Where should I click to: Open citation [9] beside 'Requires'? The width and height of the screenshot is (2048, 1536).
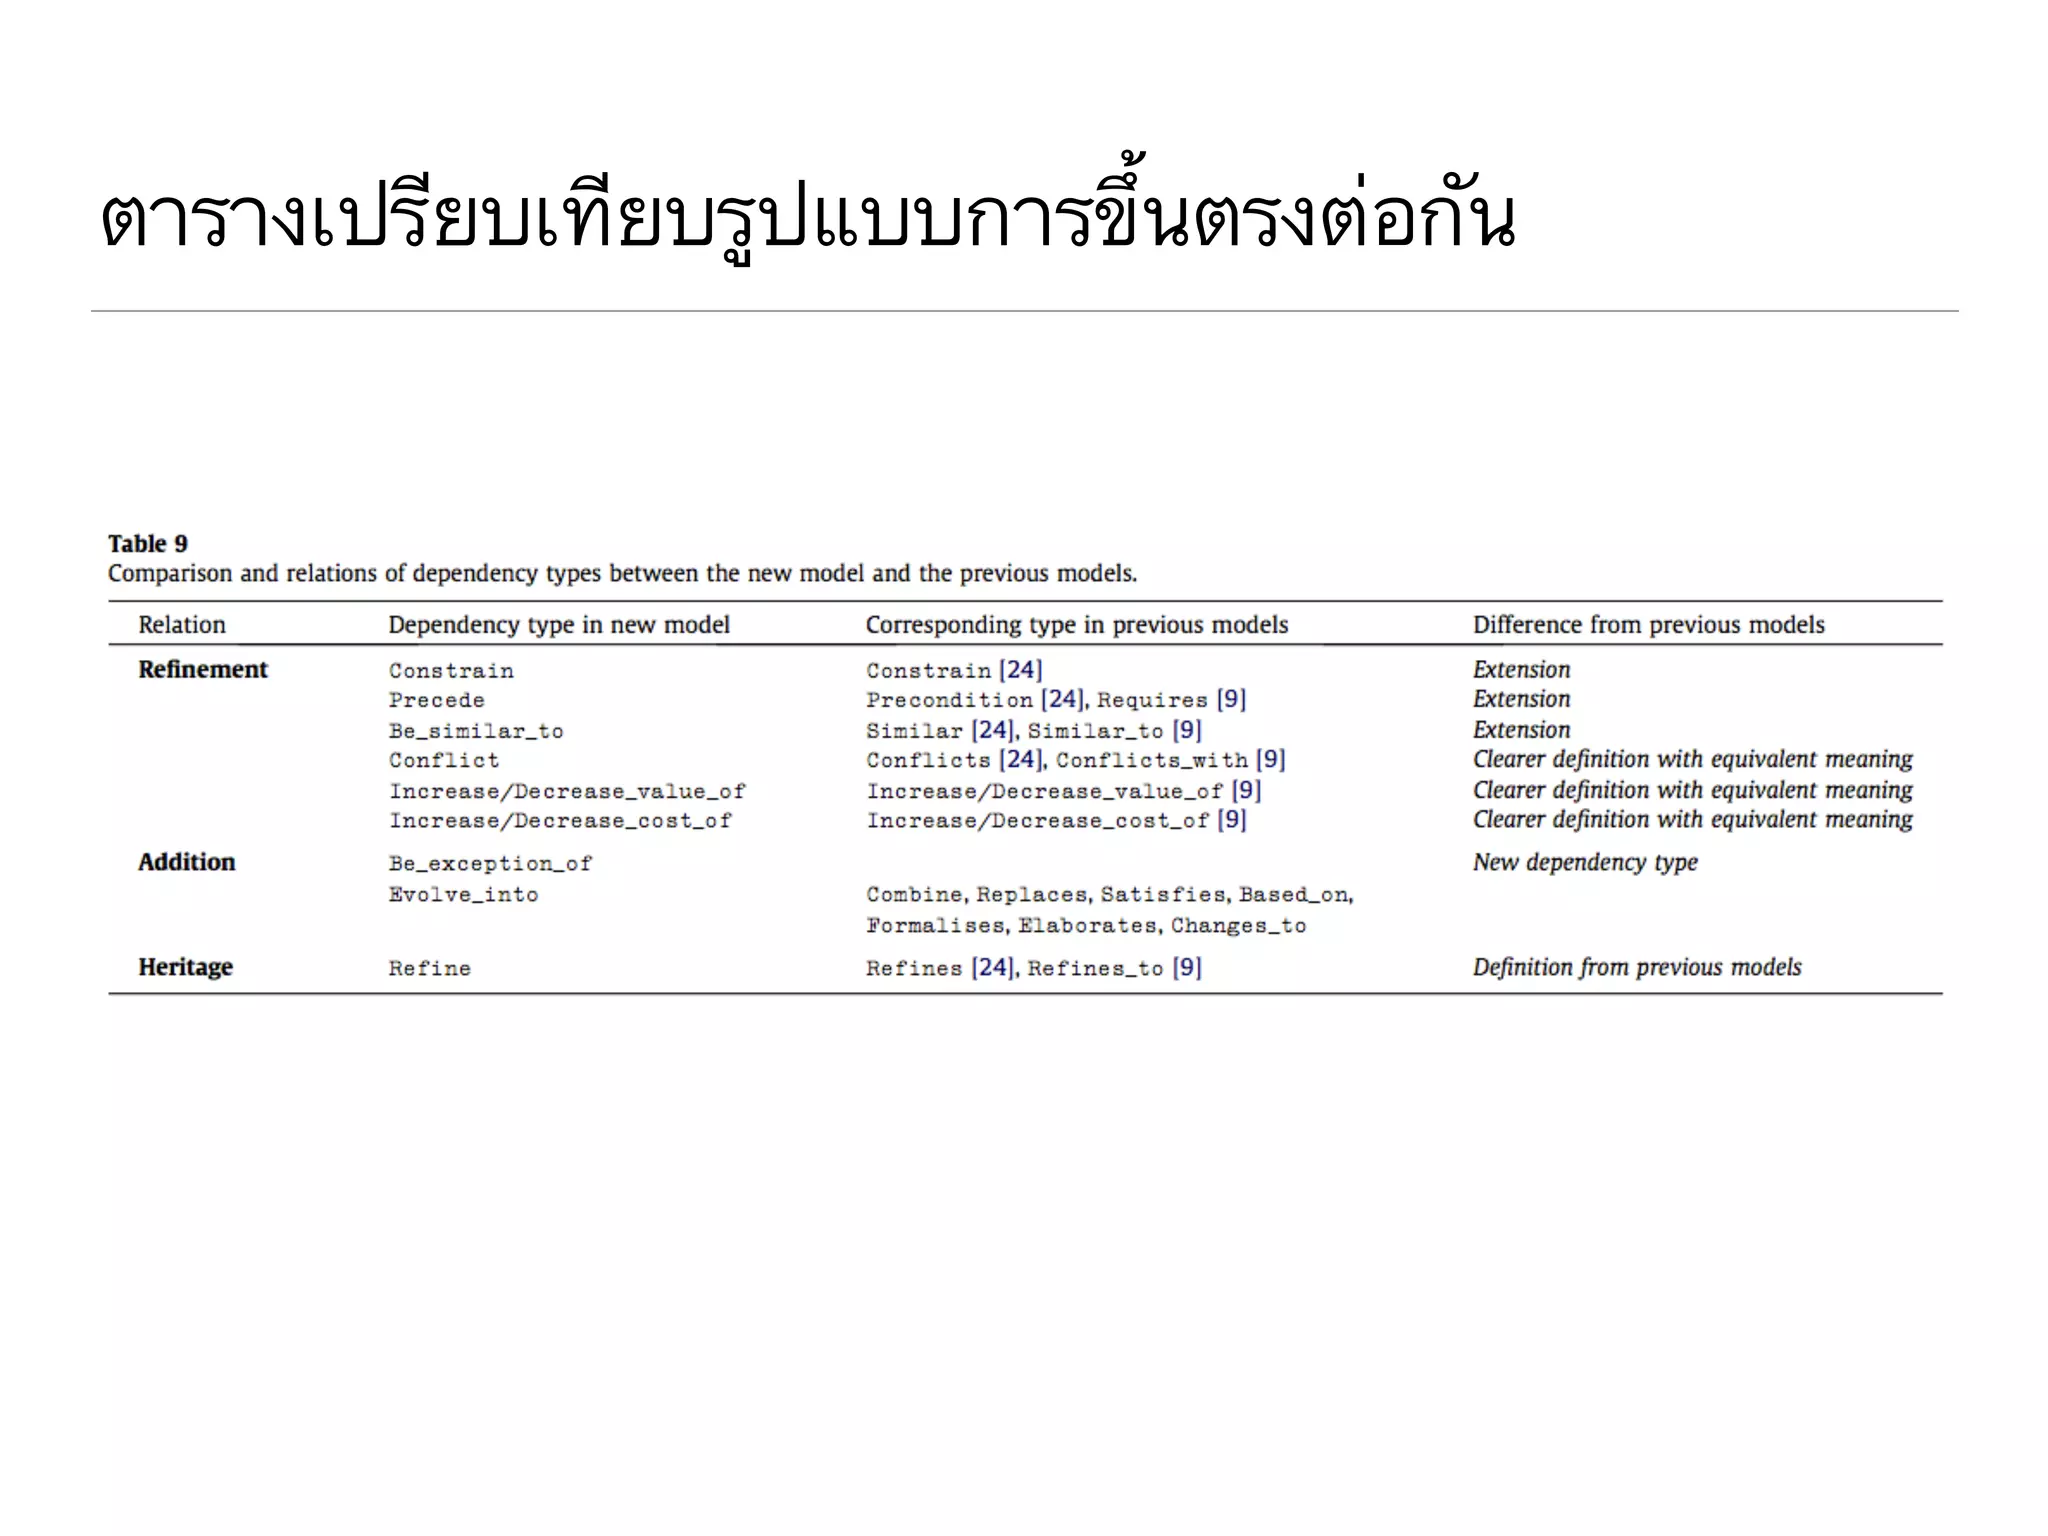click(x=1231, y=699)
